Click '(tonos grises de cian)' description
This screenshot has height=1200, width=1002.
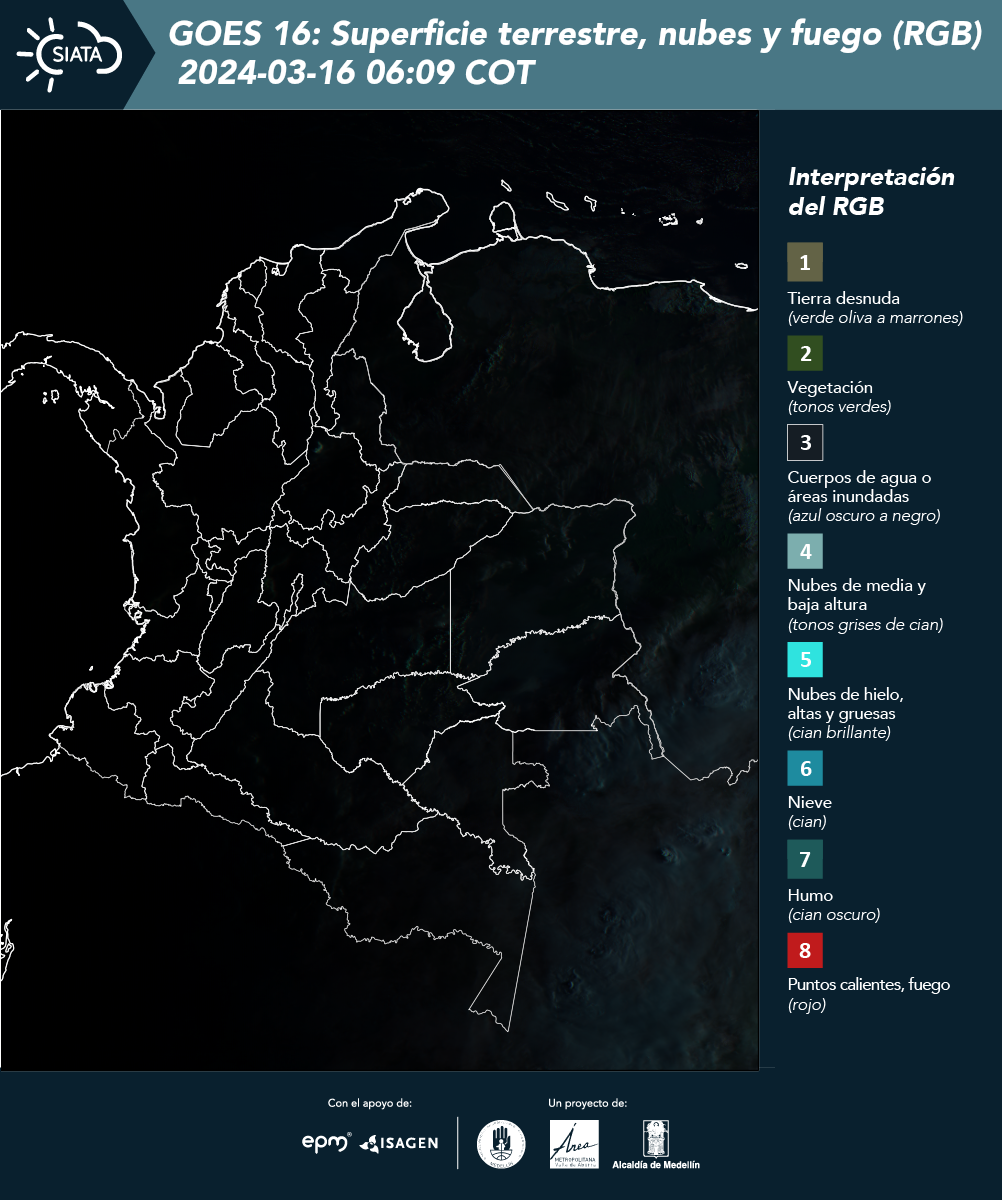point(865,625)
